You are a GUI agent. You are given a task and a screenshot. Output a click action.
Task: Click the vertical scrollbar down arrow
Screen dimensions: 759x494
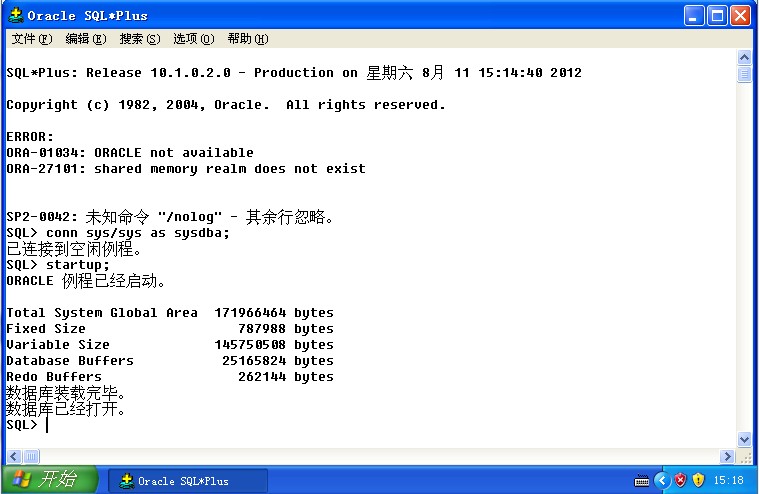click(x=744, y=439)
